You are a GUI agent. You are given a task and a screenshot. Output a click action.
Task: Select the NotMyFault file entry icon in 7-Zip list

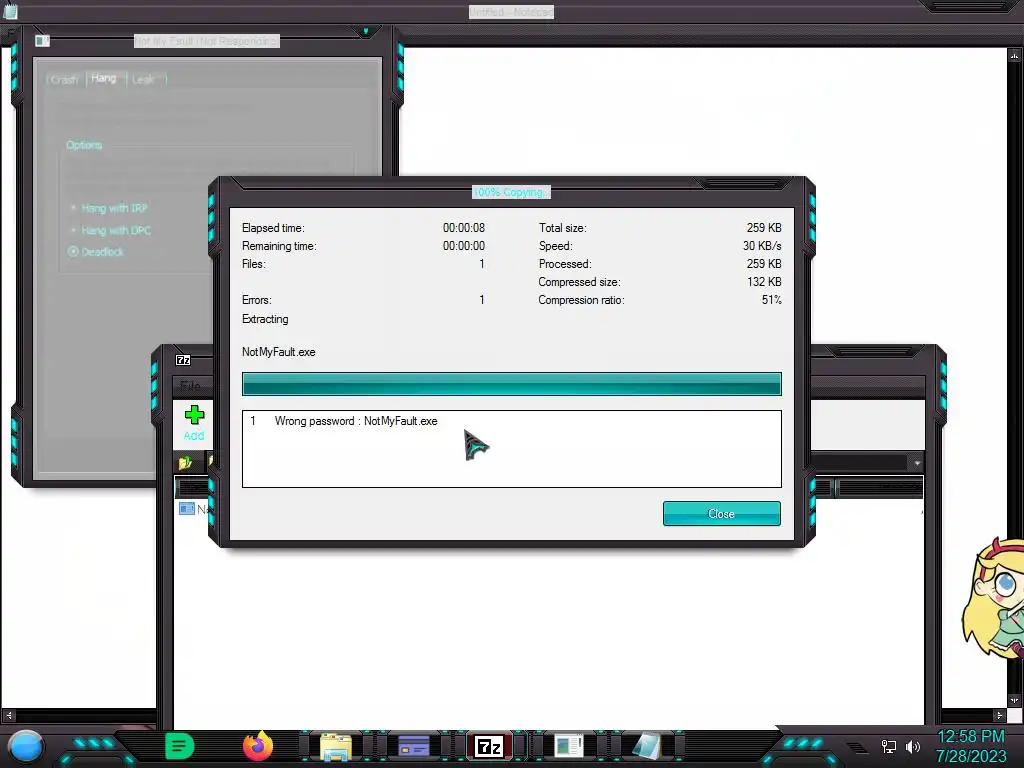(x=187, y=508)
